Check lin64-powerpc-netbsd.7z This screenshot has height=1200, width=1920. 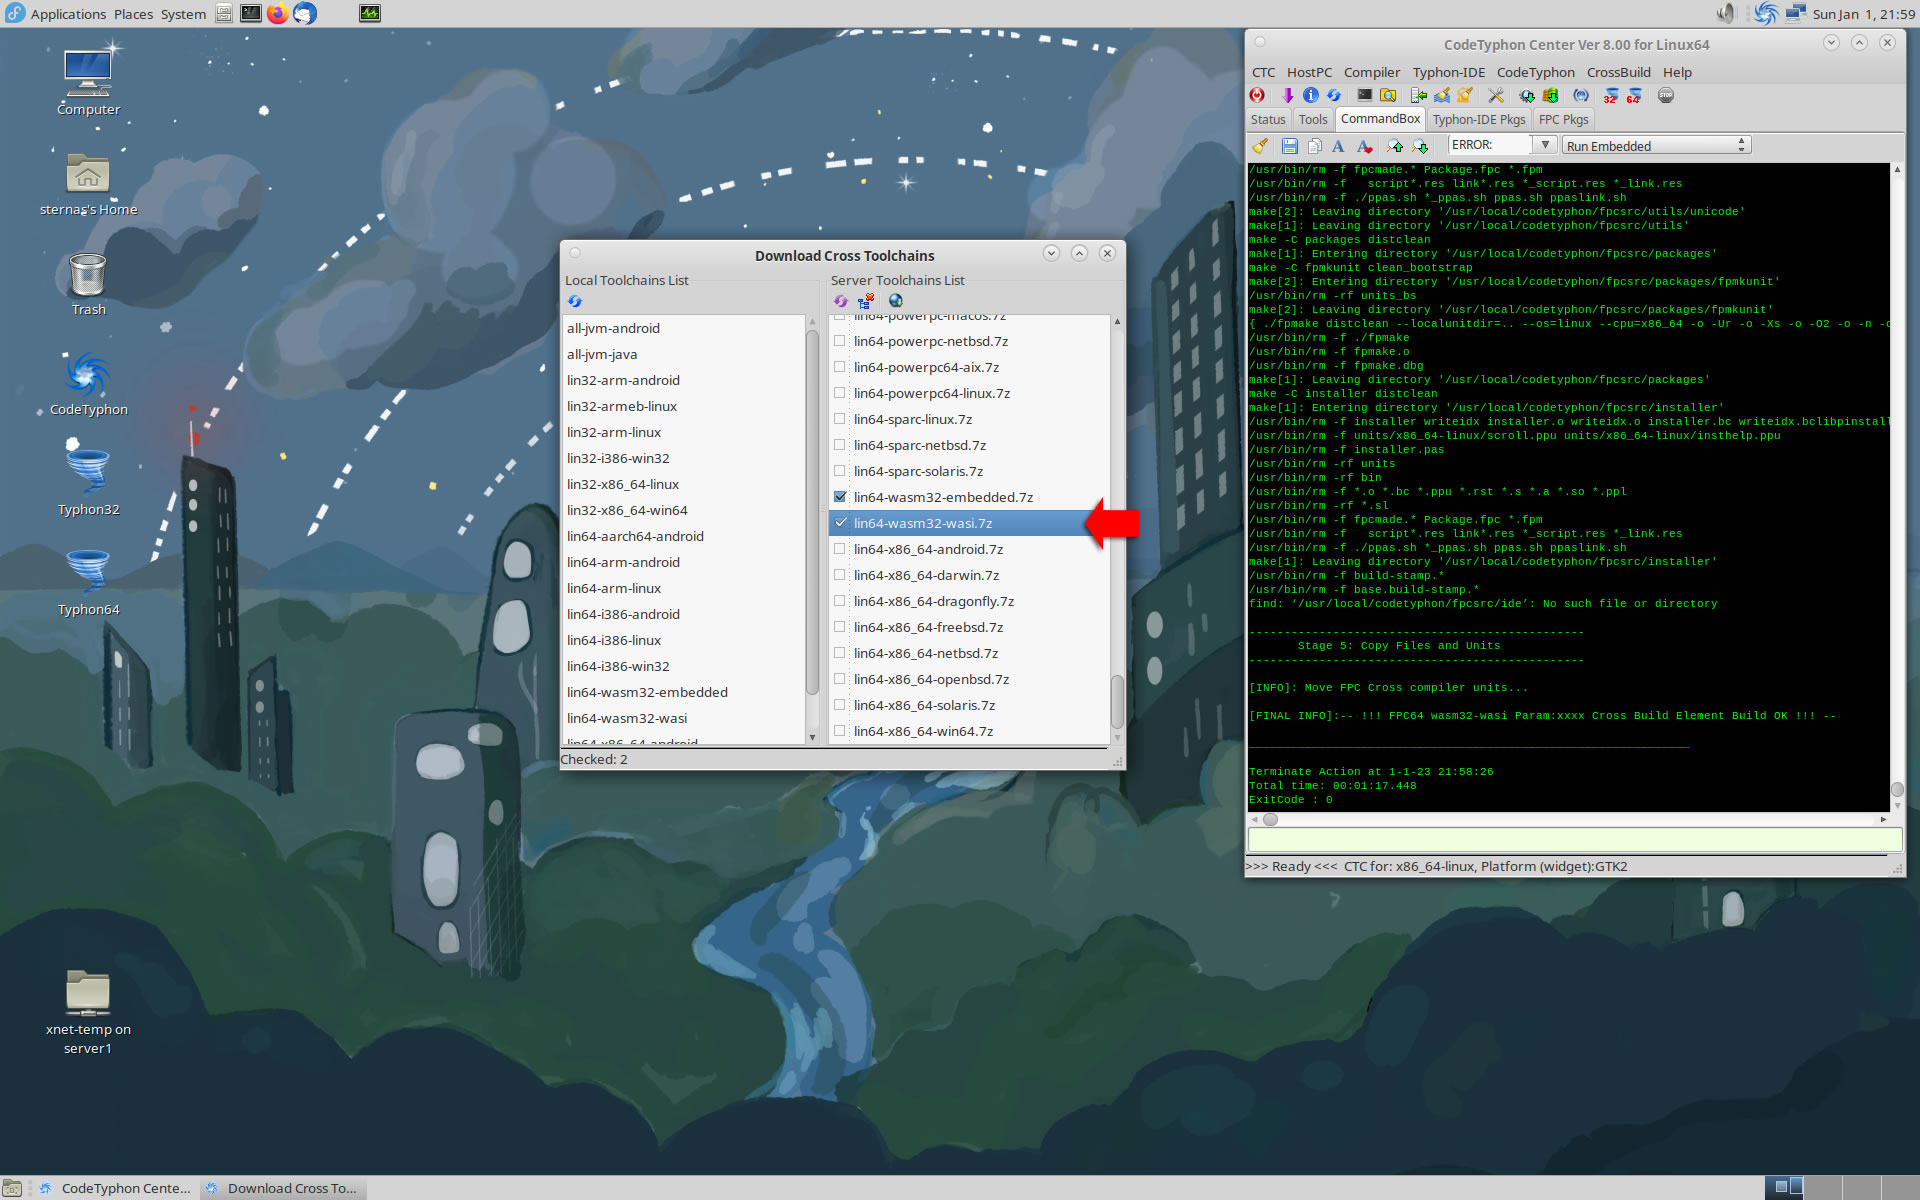point(840,341)
